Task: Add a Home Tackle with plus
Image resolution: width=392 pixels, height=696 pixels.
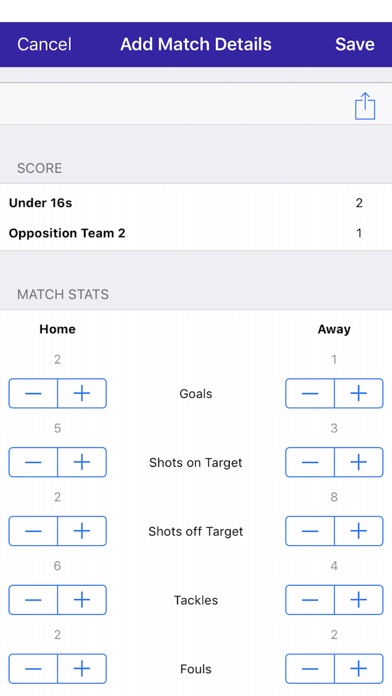Action: pos(82,600)
